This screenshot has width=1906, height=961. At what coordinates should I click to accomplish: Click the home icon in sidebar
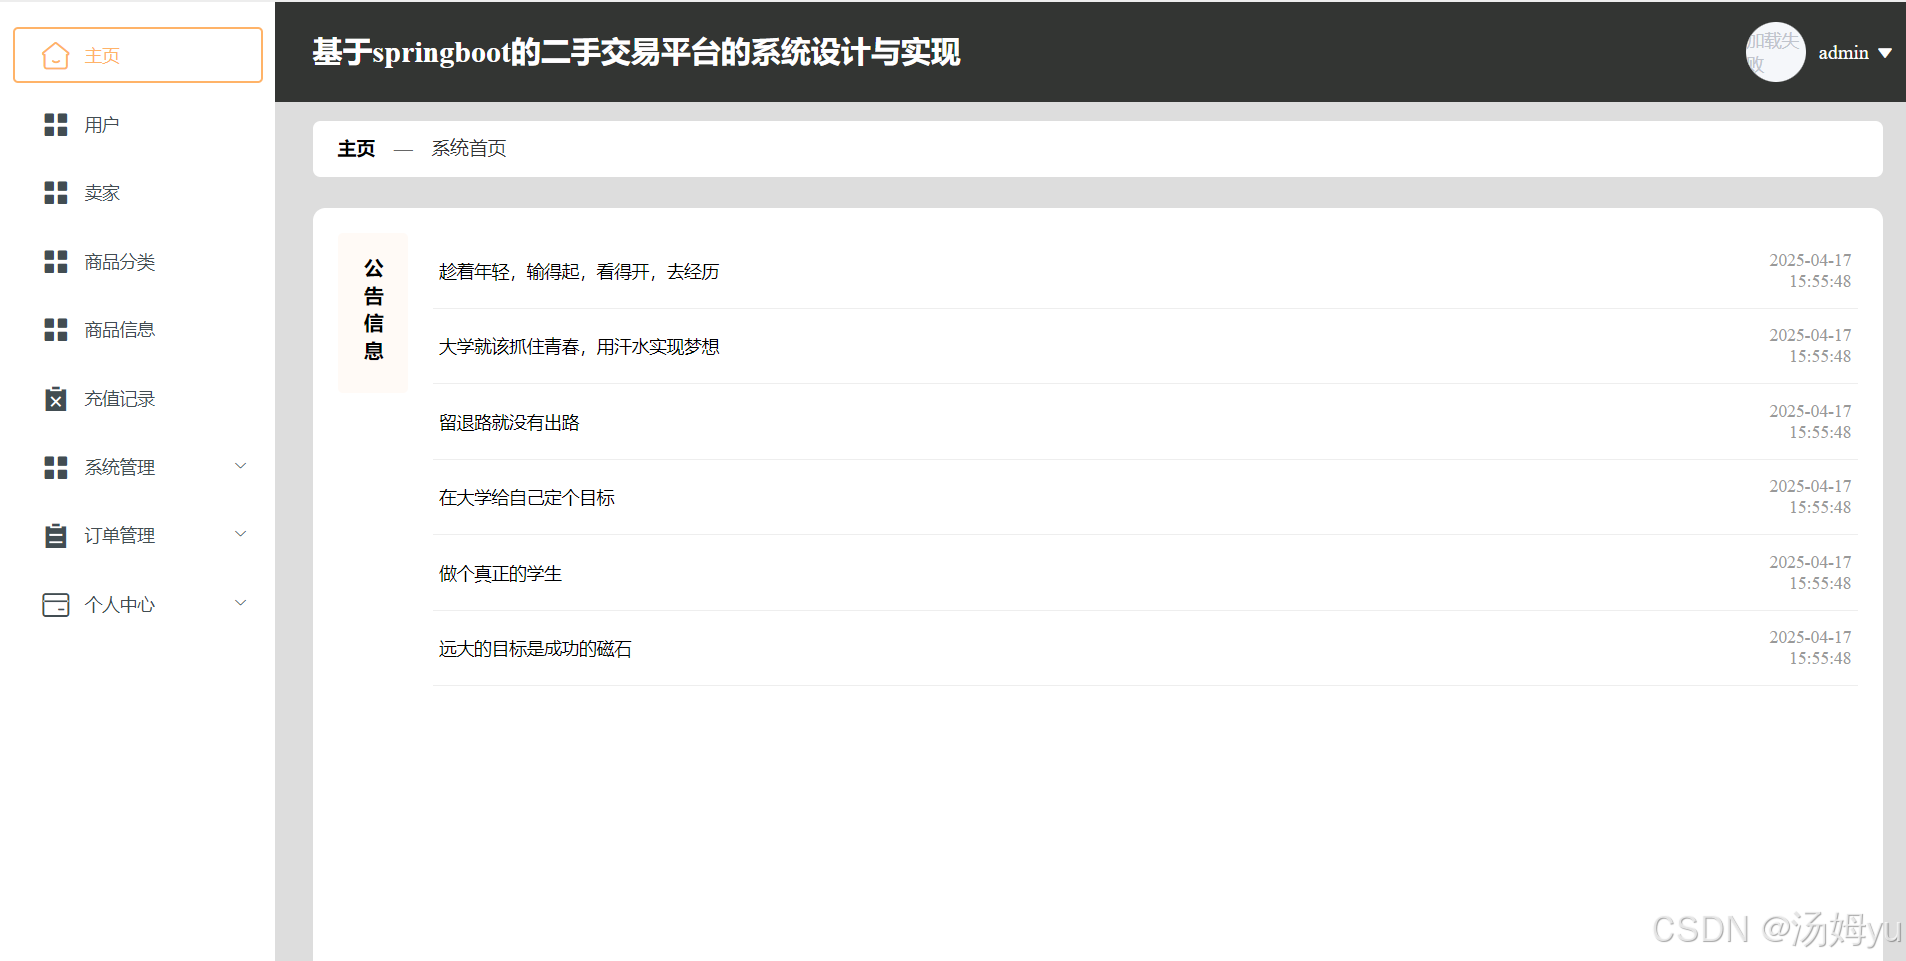click(x=56, y=55)
